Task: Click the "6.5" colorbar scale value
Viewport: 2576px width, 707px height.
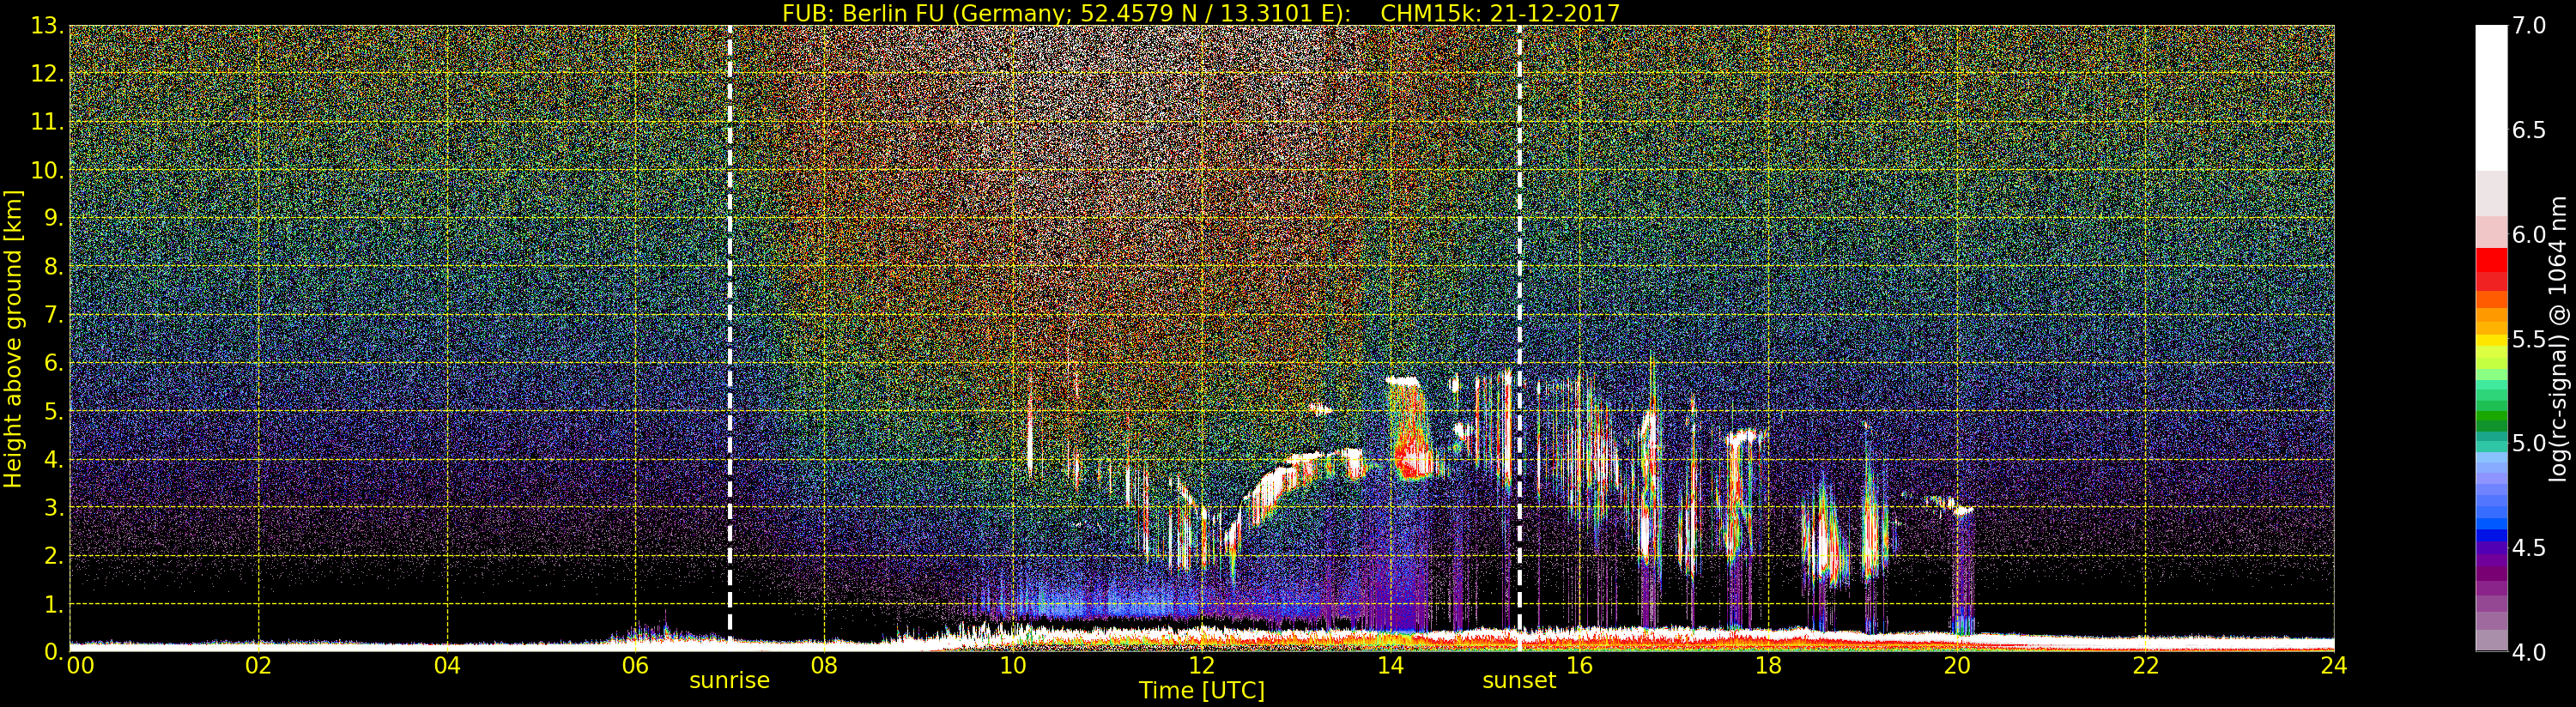Action: (x=2529, y=130)
